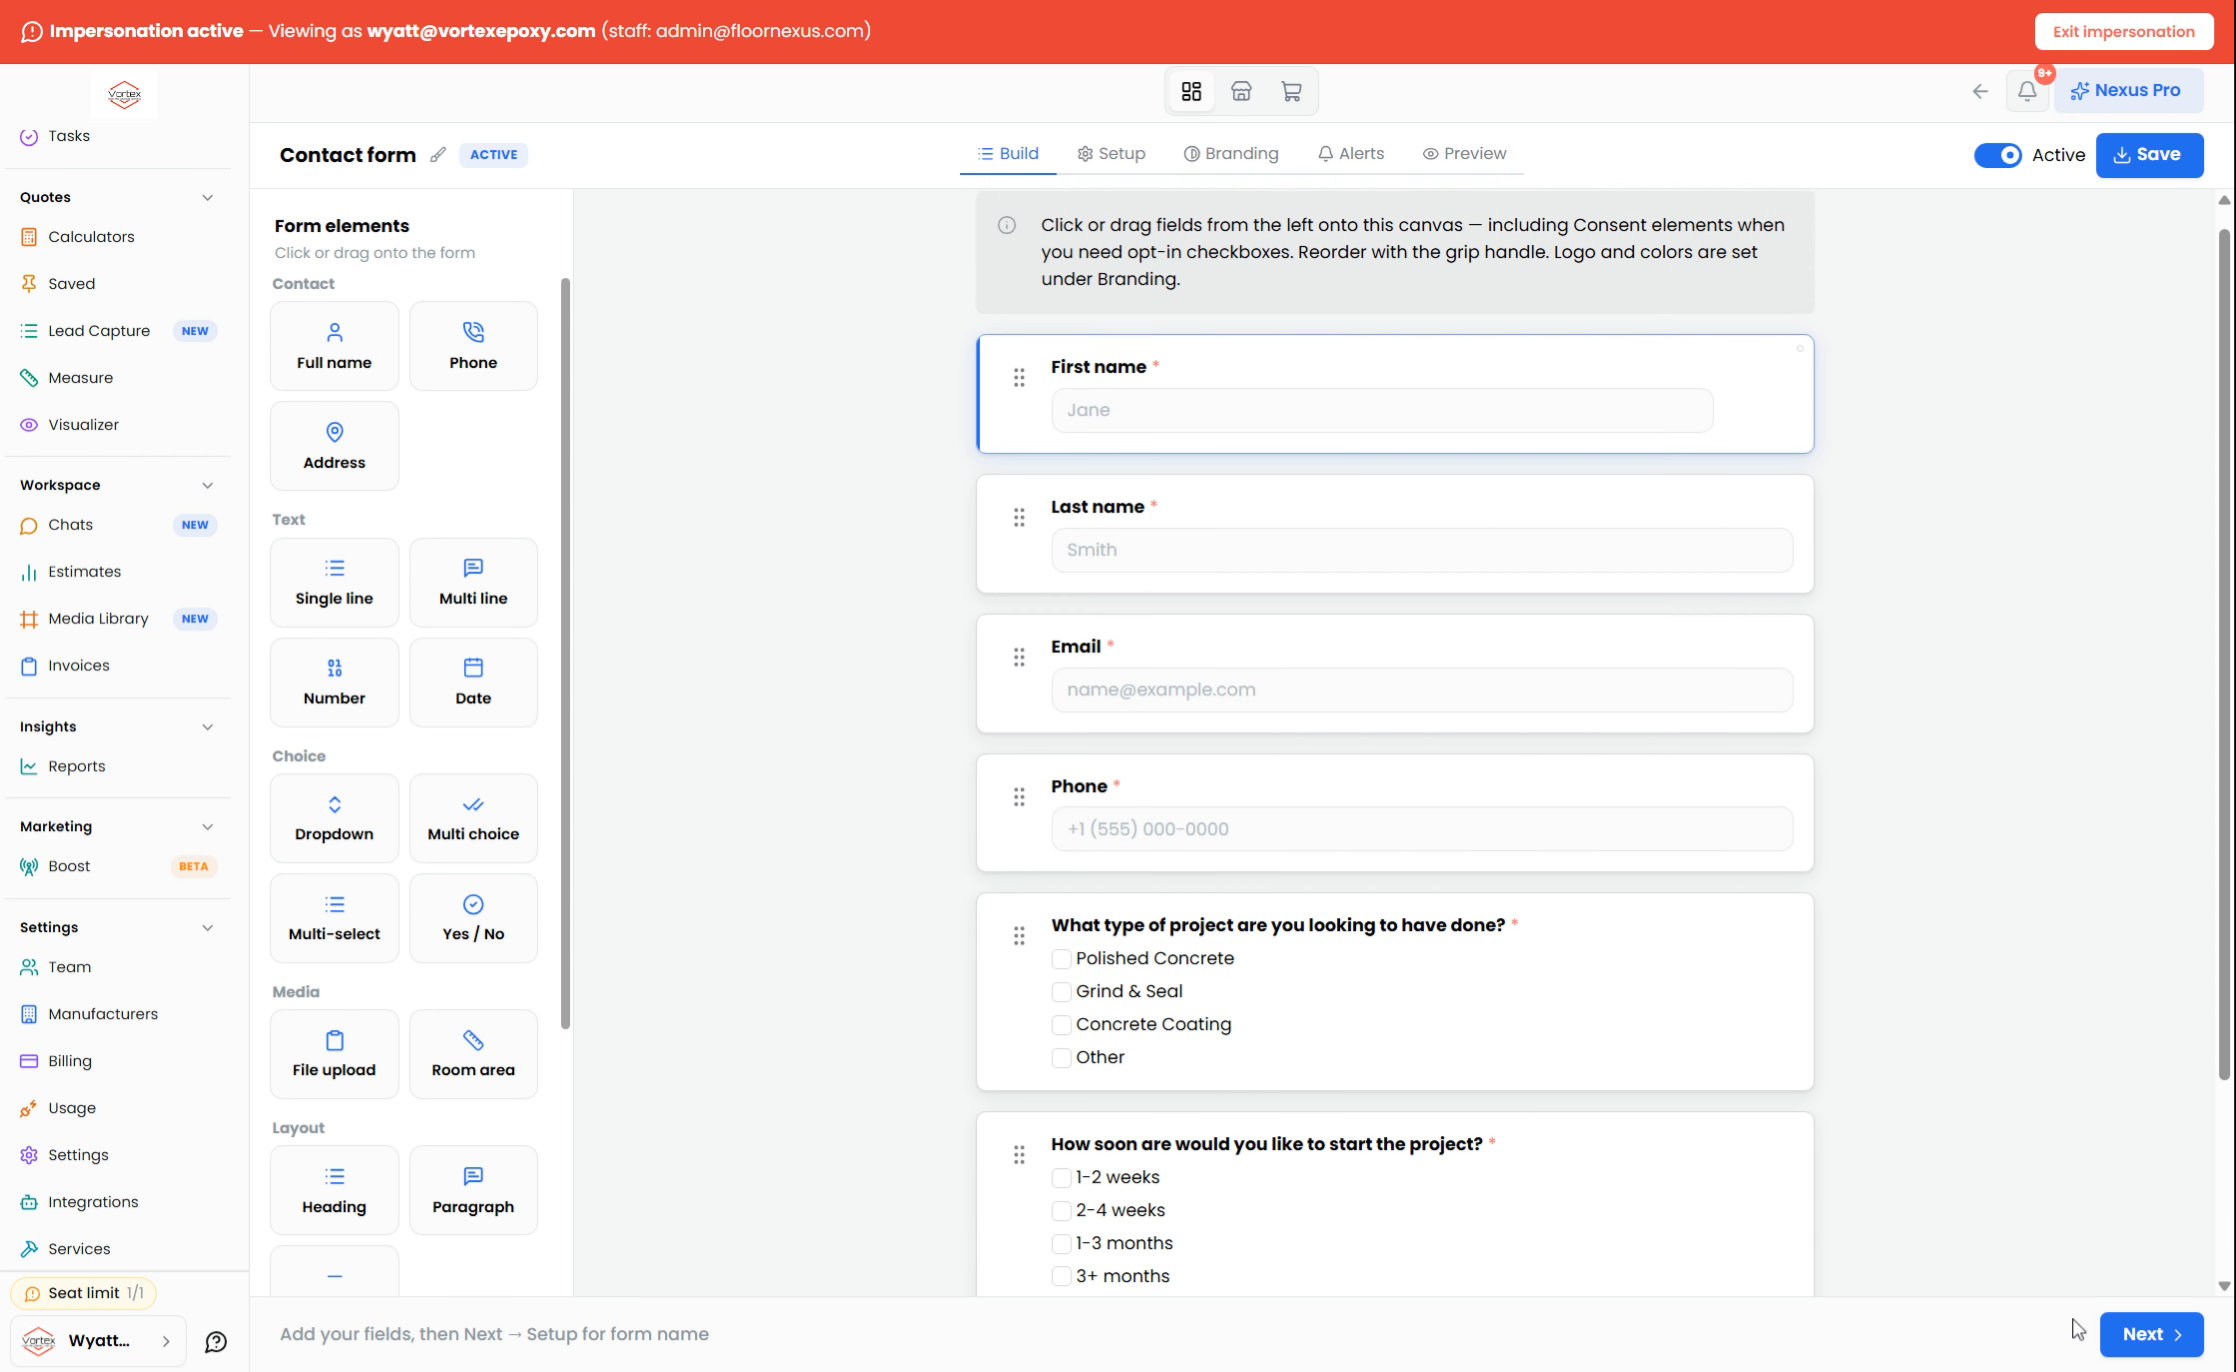2236x1372 pixels.
Task: Click the Form elements panel scrollbar
Action: (x=565, y=653)
